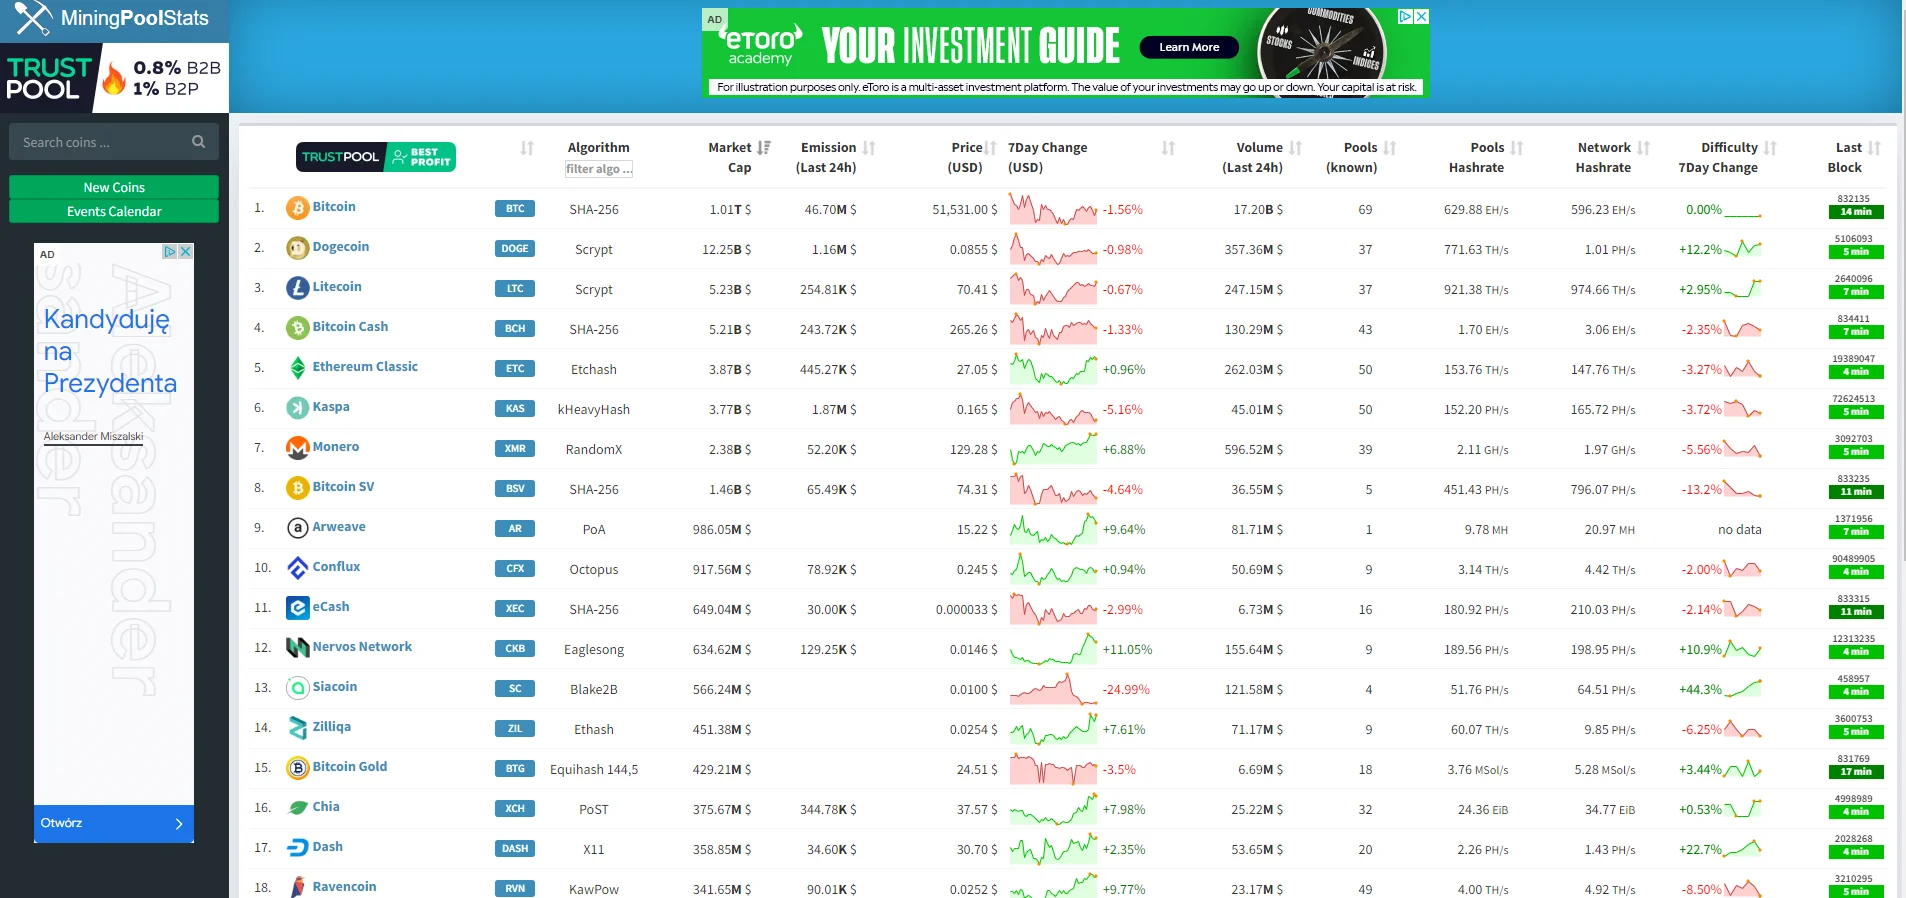Click the kHeavyHash algorithm cell

pyautogui.click(x=594, y=409)
